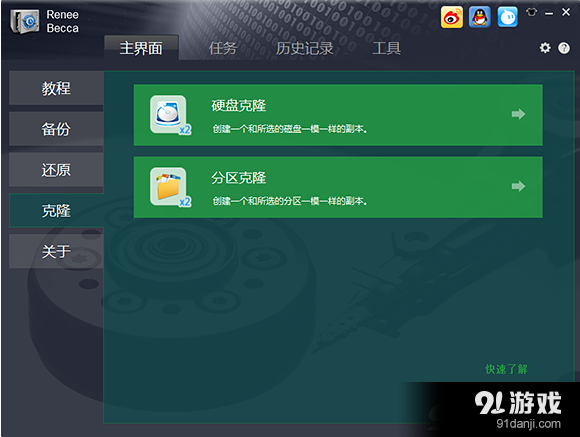Viewport: 580px width, 437px height.
Task: Click the Renee Becca safe logo
Action: (25, 21)
